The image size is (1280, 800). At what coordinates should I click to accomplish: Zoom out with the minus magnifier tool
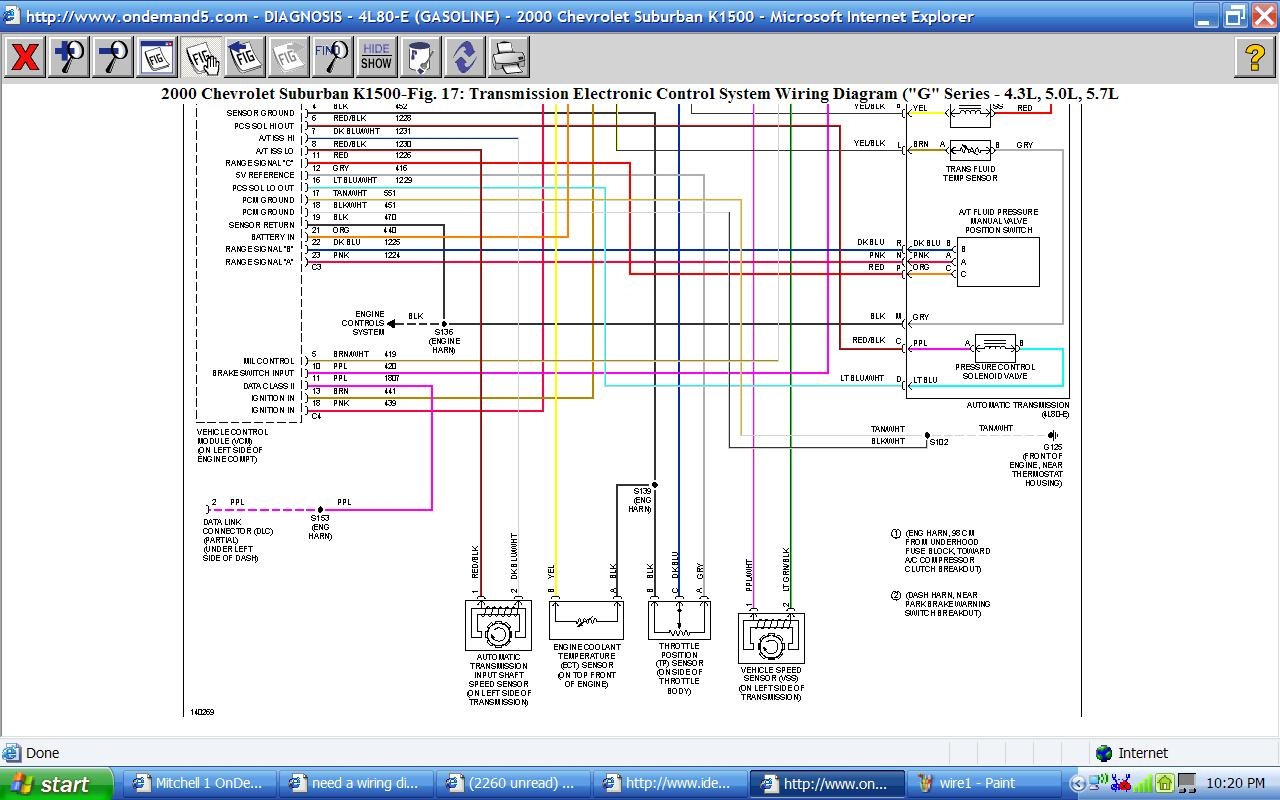point(112,57)
